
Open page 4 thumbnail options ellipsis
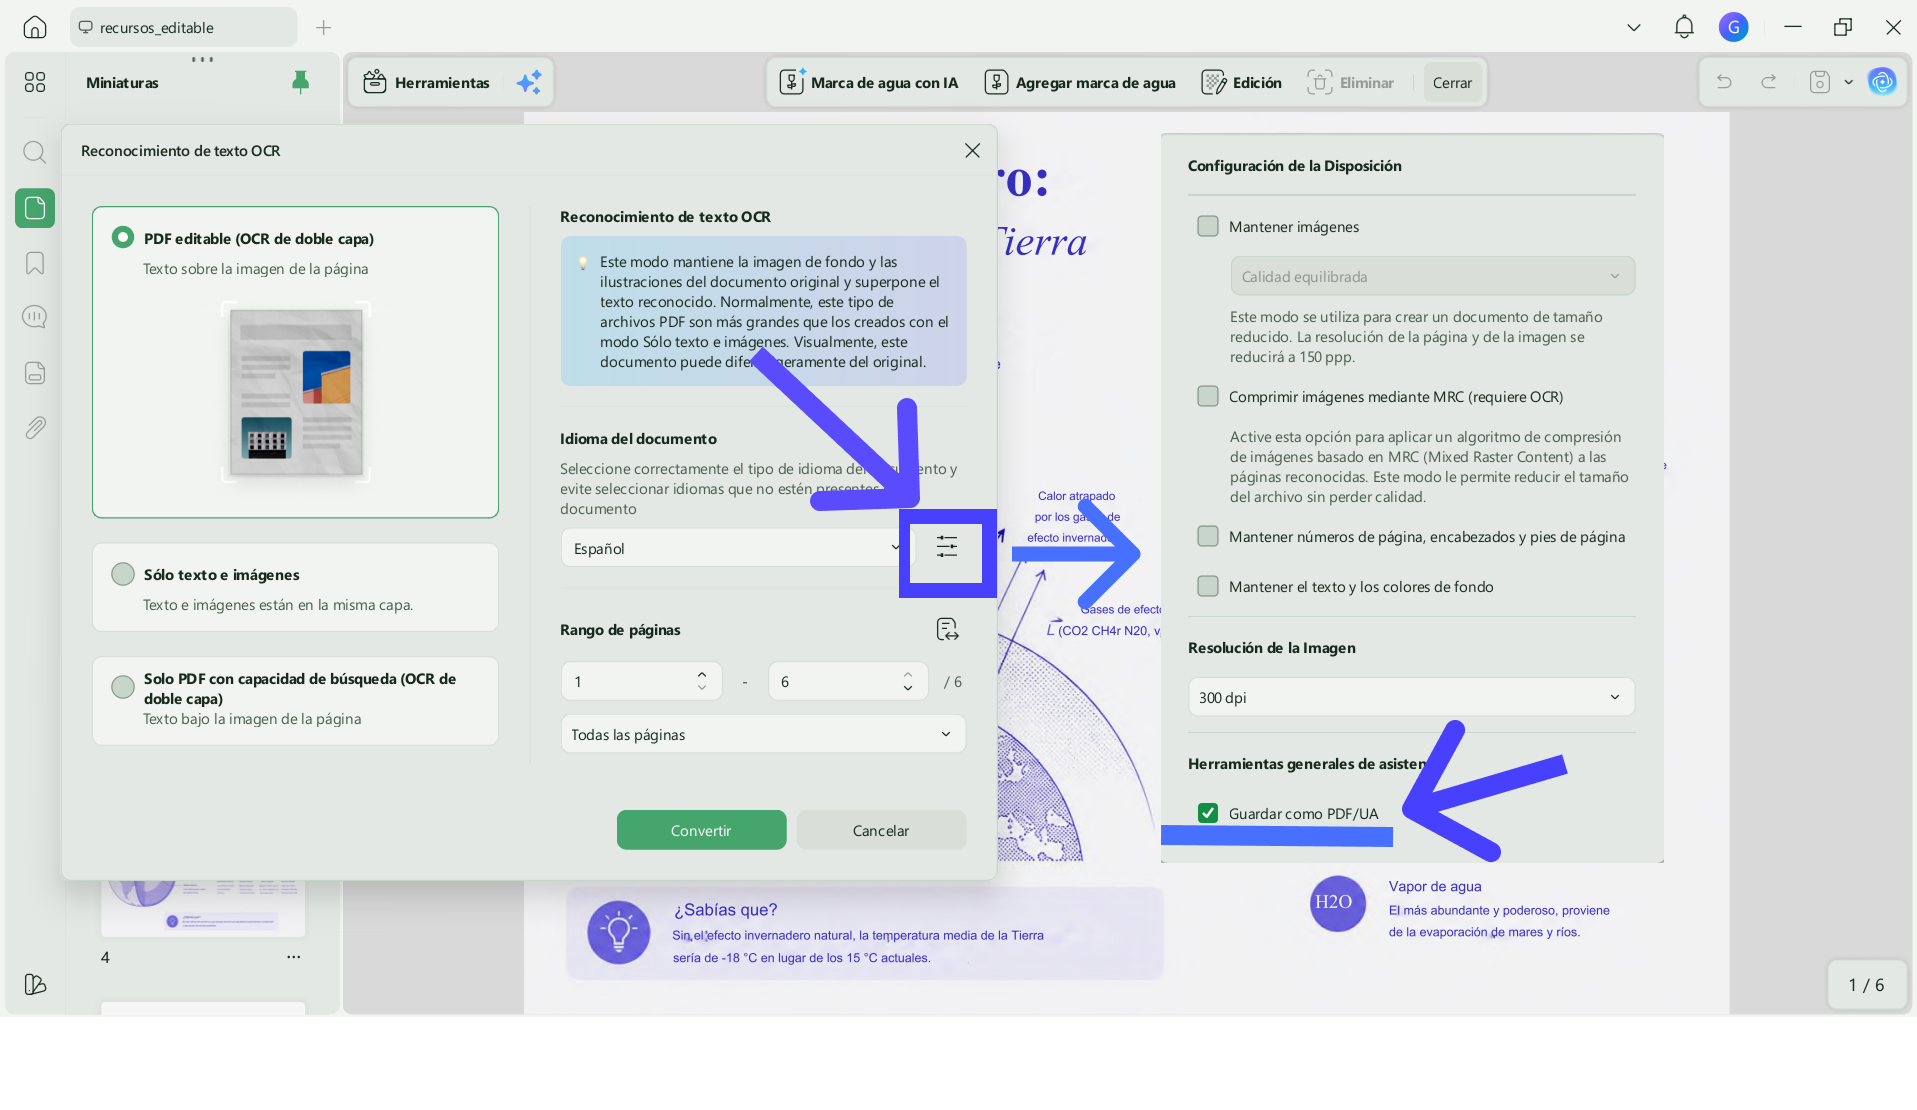(293, 957)
